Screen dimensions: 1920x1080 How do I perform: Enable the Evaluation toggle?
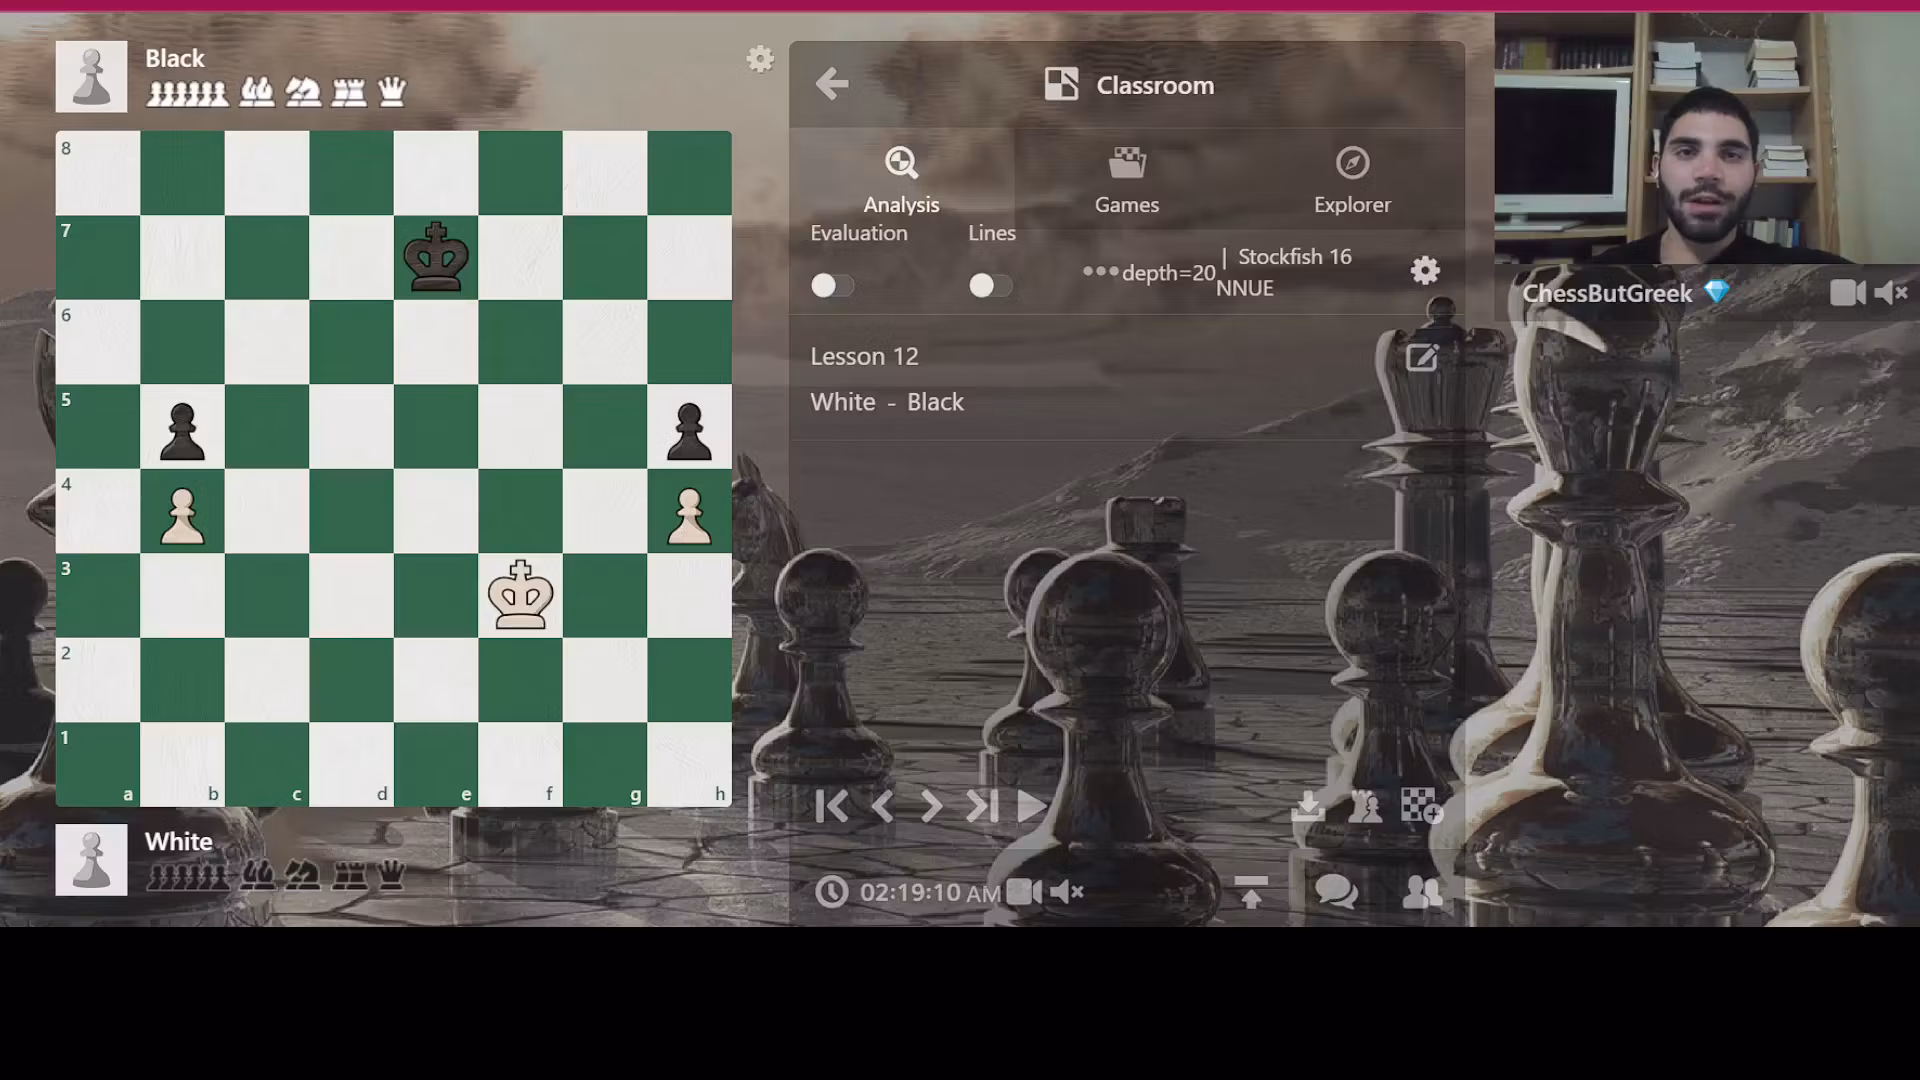point(832,286)
